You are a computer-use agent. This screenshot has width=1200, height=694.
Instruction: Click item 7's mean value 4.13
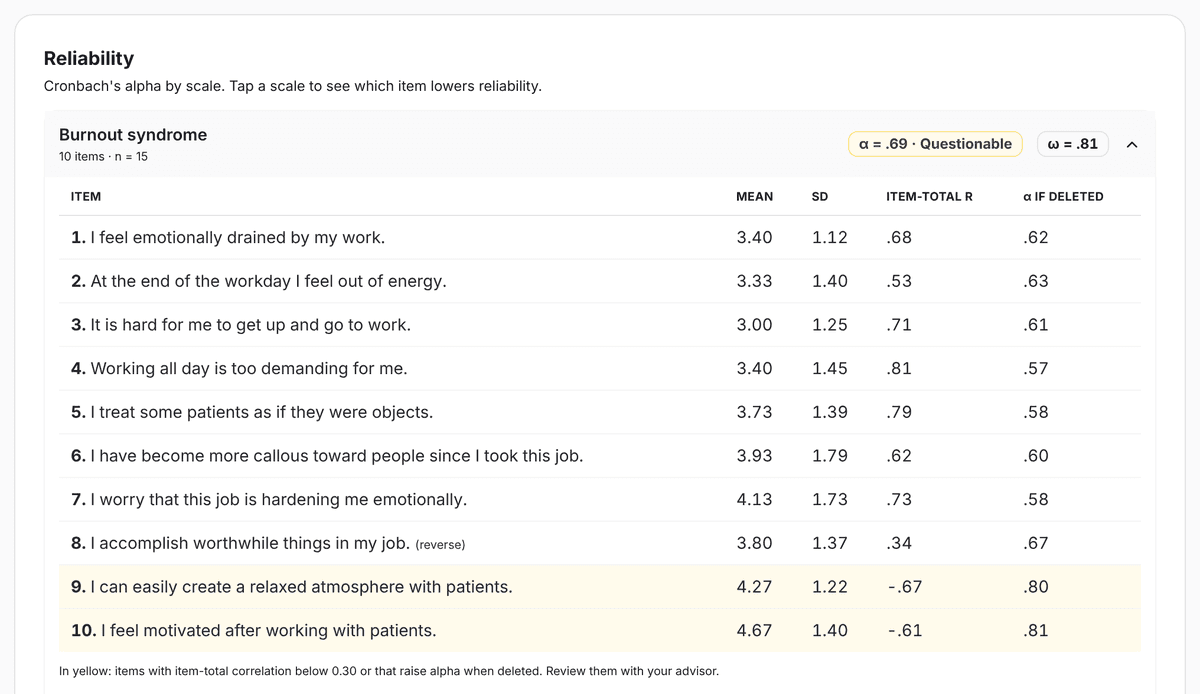coord(754,499)
